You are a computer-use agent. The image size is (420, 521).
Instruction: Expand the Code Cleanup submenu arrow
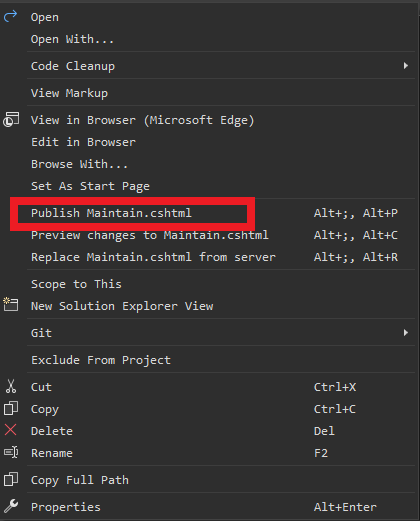tap(406, 66)
